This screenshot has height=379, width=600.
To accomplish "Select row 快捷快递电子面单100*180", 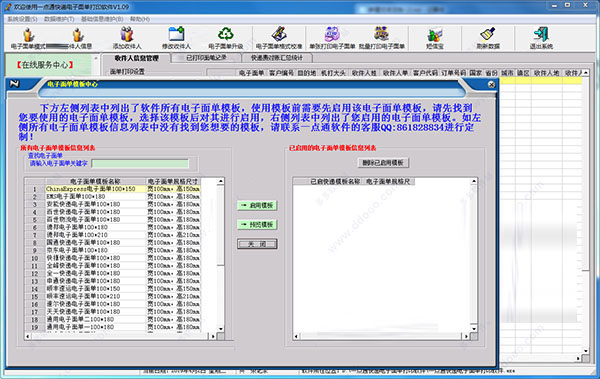I will pos(112,258).
